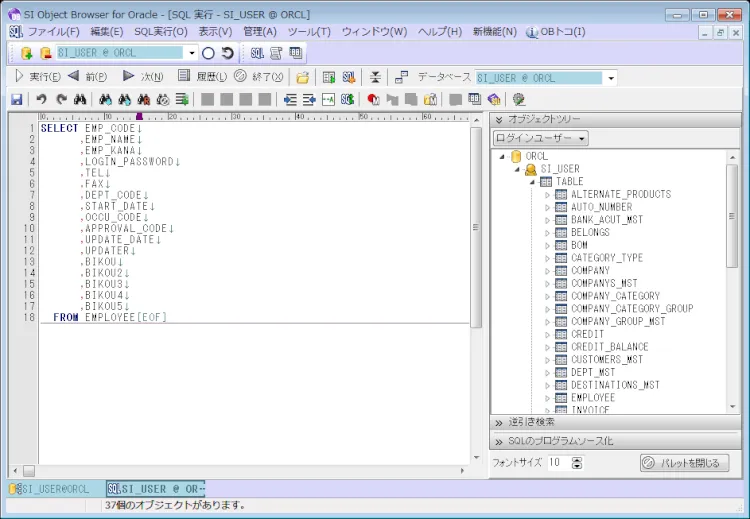Image resolution: width=750 pixels, height=519 pixels.
Task: Expand the 逆引き検索 panel
Action: click(615, 422)
